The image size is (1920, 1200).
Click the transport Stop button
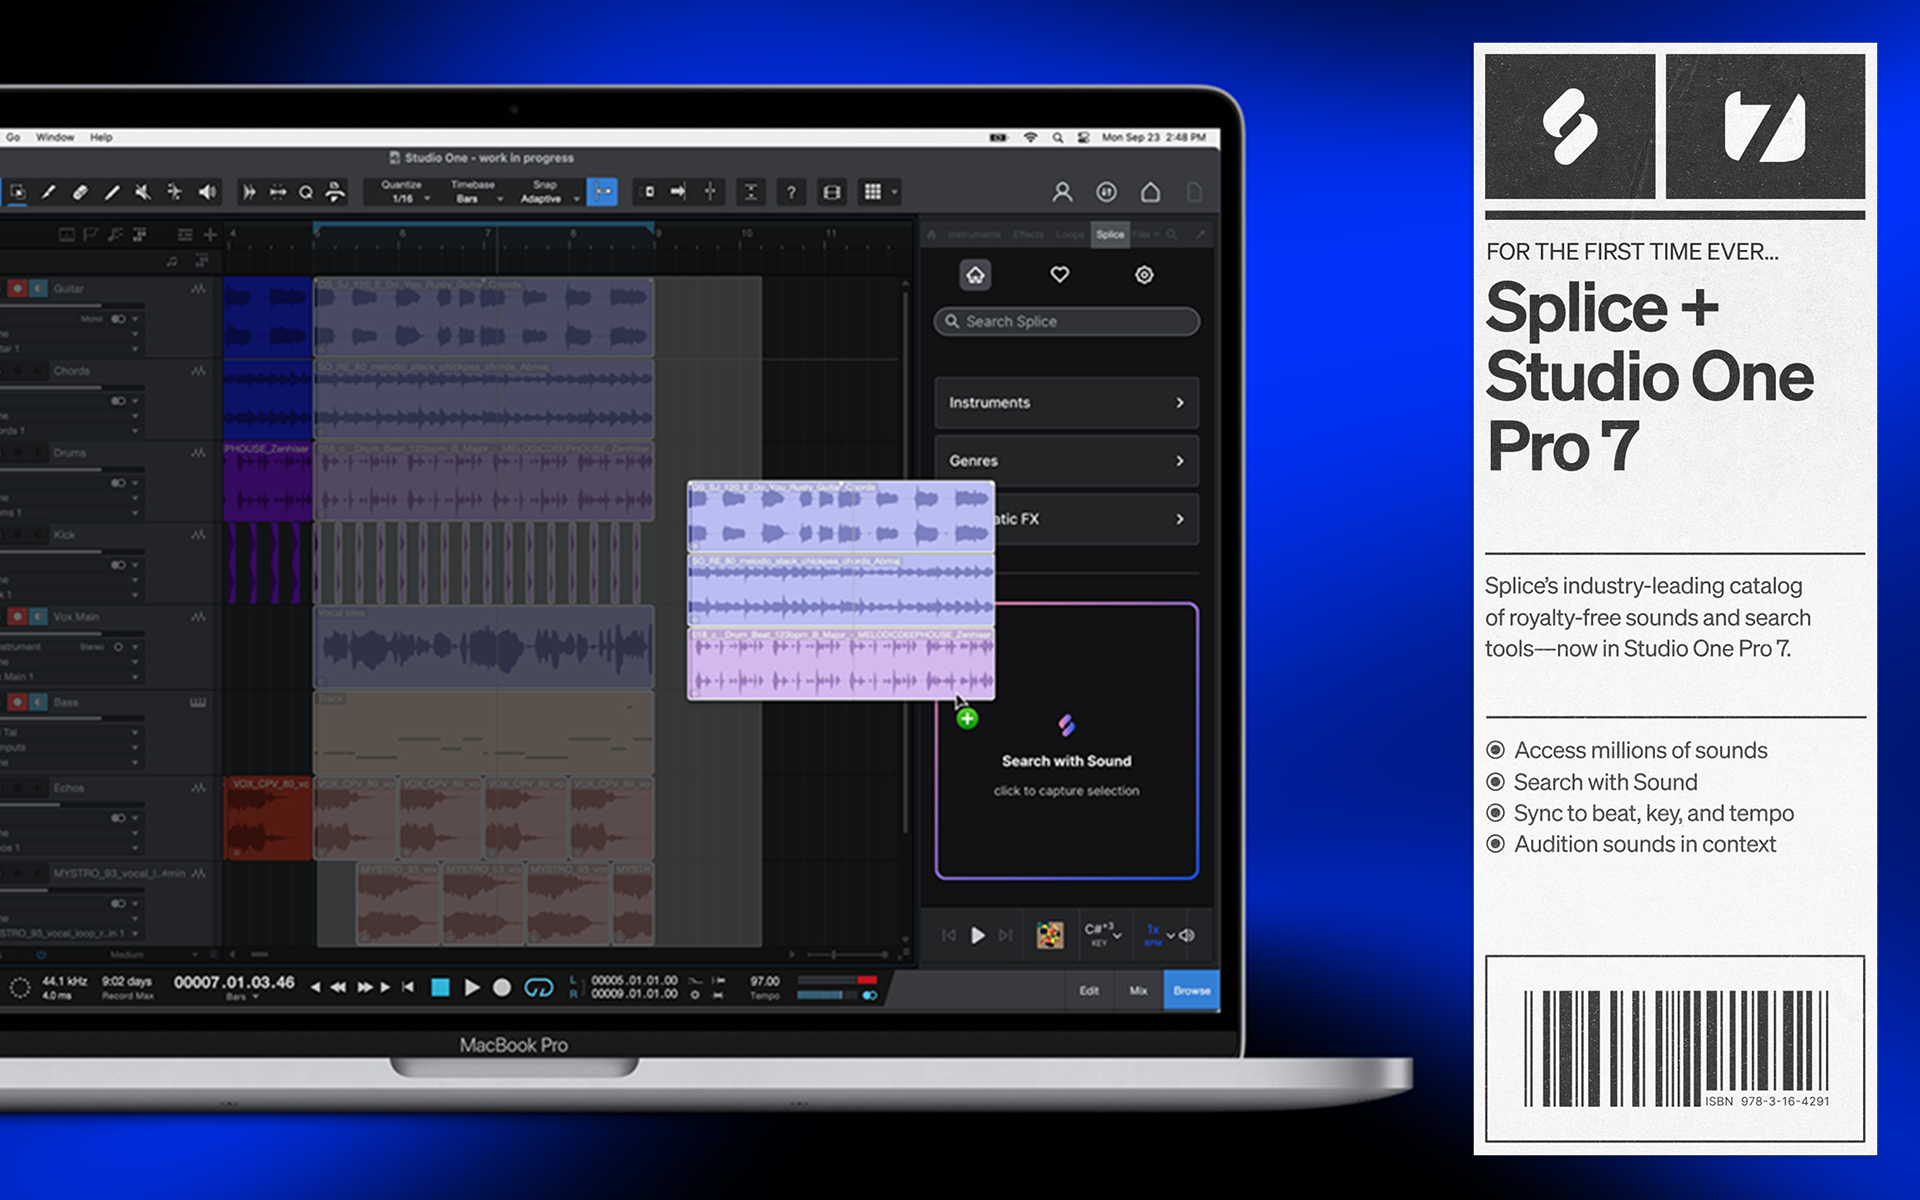click(440, 987)
